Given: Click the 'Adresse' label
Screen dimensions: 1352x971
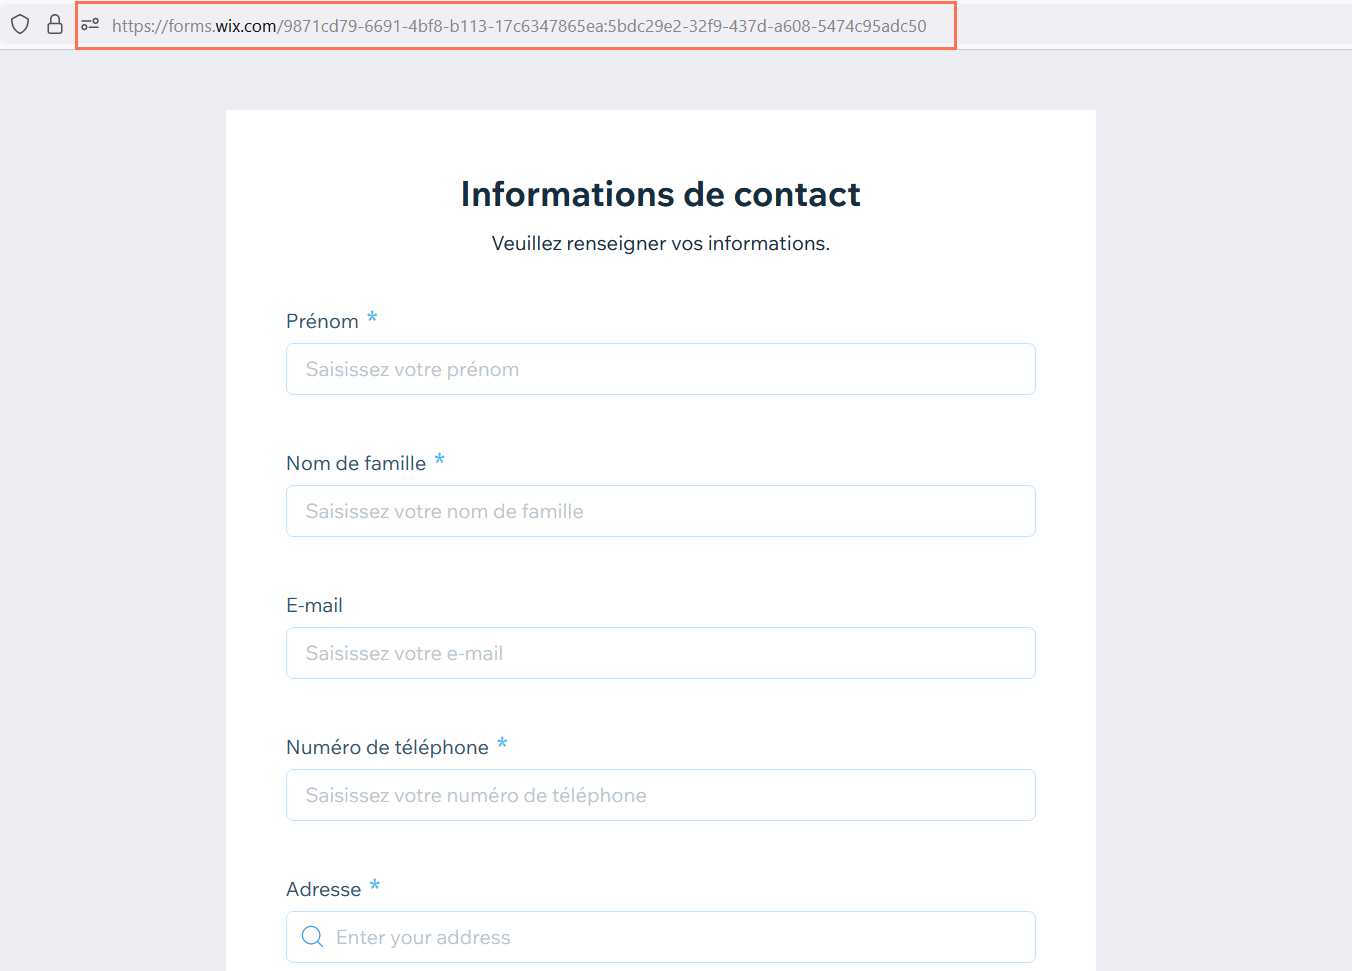Looking at the screenshot, I should pyautogui.click(x=323, y=889).
